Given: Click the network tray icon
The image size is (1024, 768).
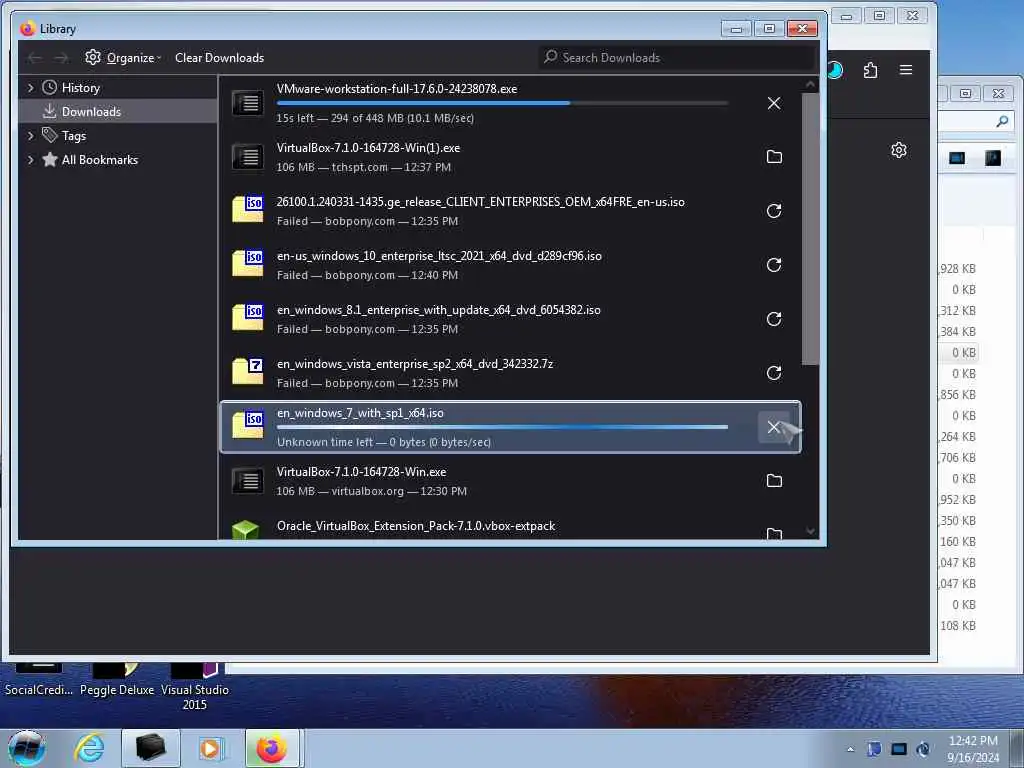Looking at the screenshot, I should point(899,749).
